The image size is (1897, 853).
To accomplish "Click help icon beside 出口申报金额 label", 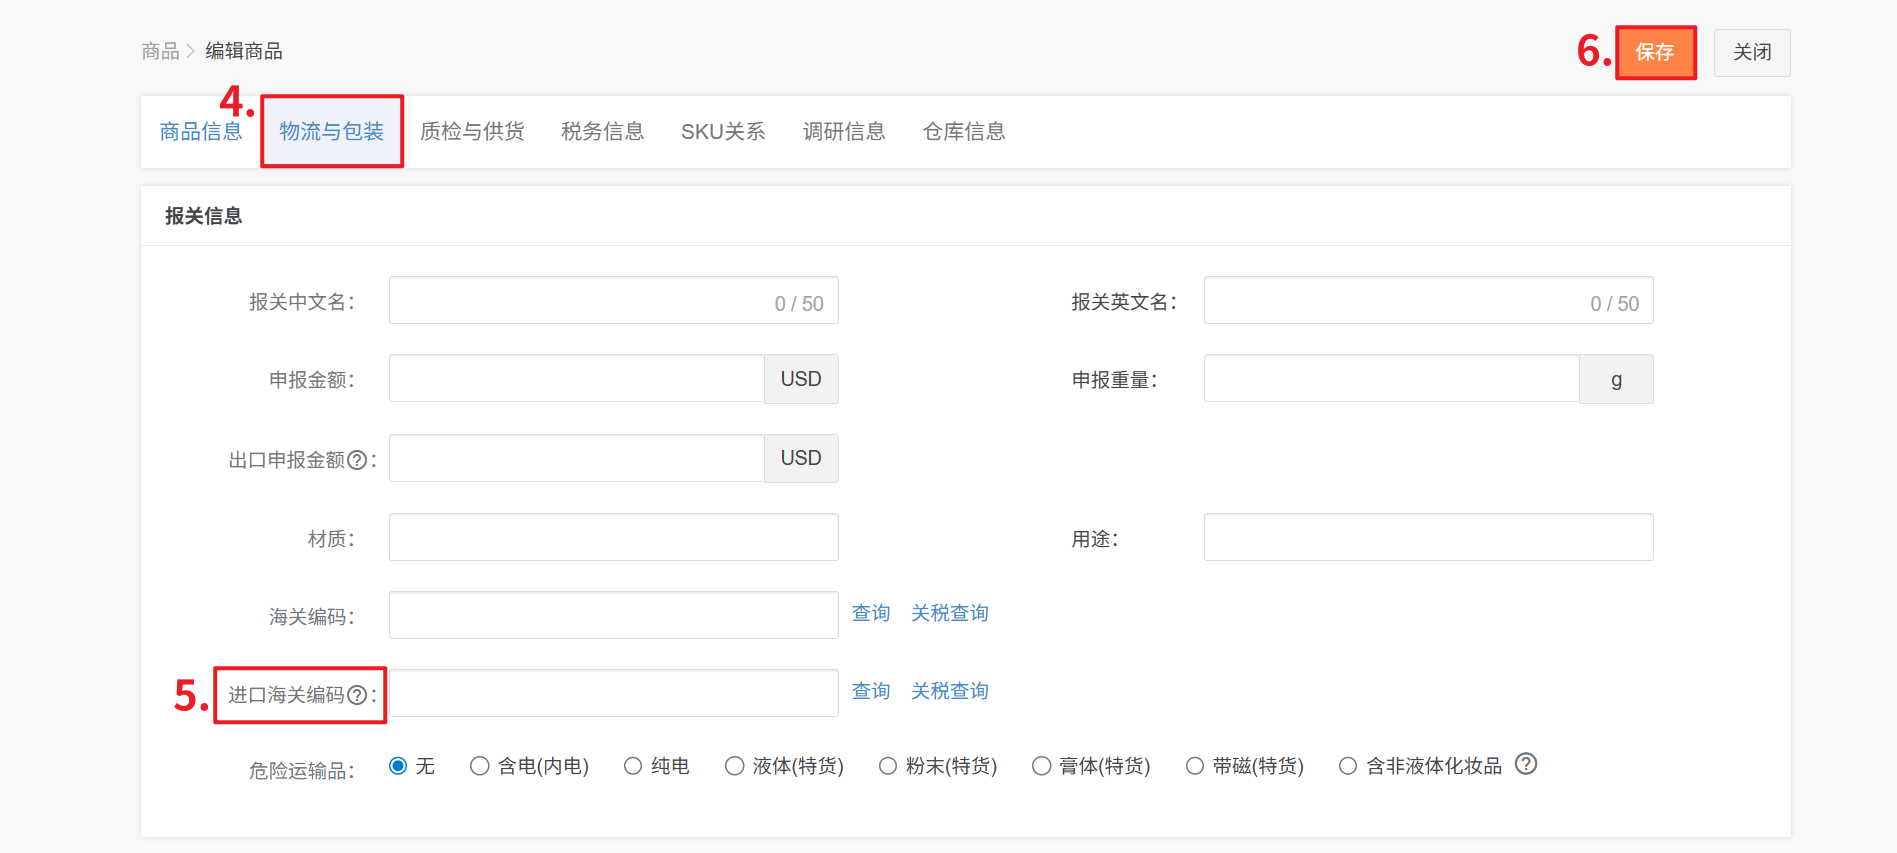I will 356,460.
